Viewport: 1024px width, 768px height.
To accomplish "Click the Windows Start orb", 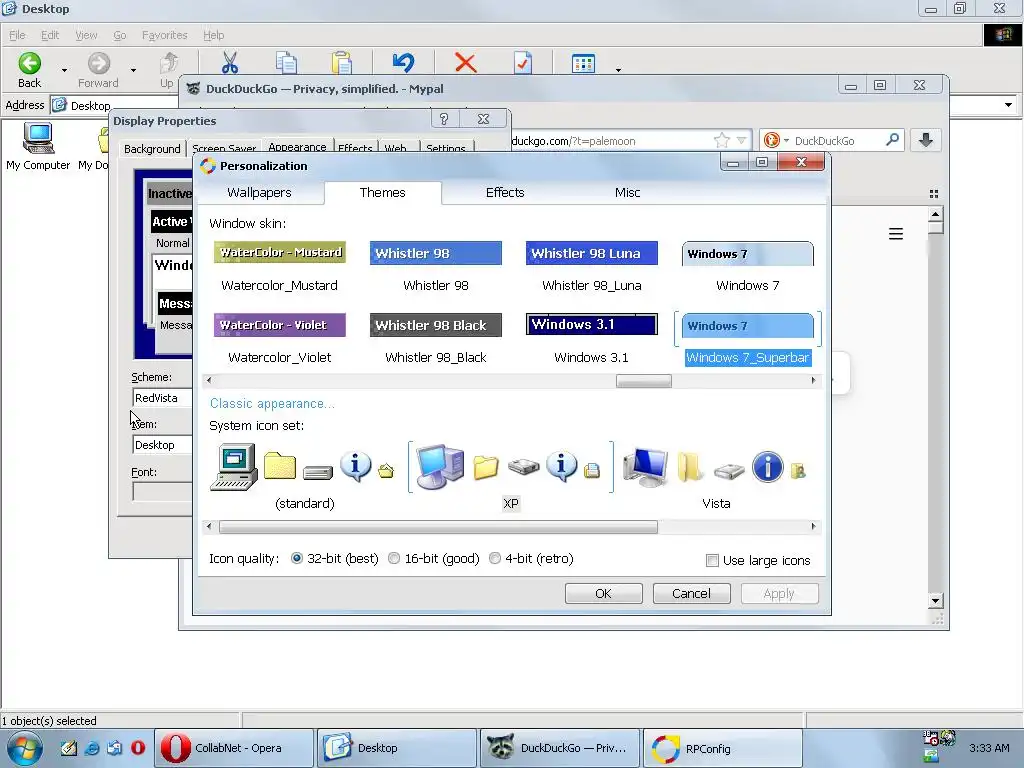I will click(x=25, y=748).
